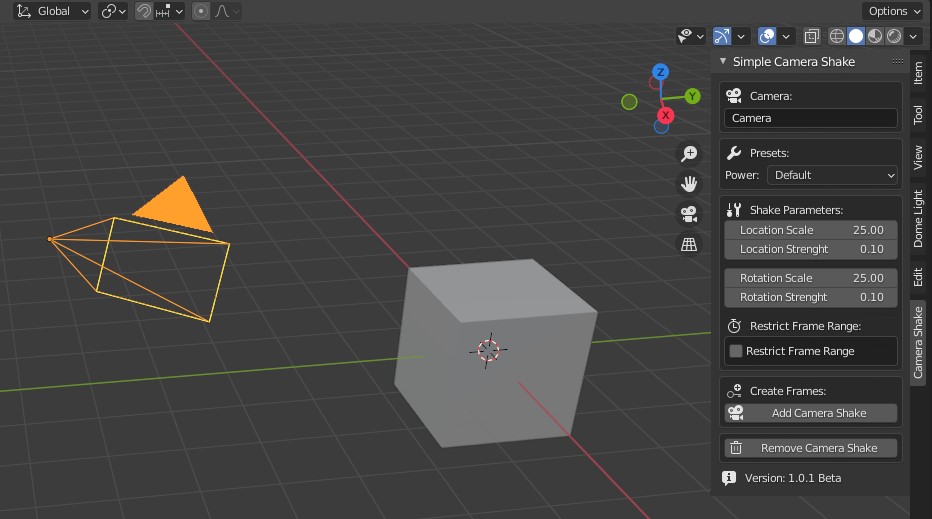
Task: Click the Rotation Scale slider field
Action: (811, 278)
